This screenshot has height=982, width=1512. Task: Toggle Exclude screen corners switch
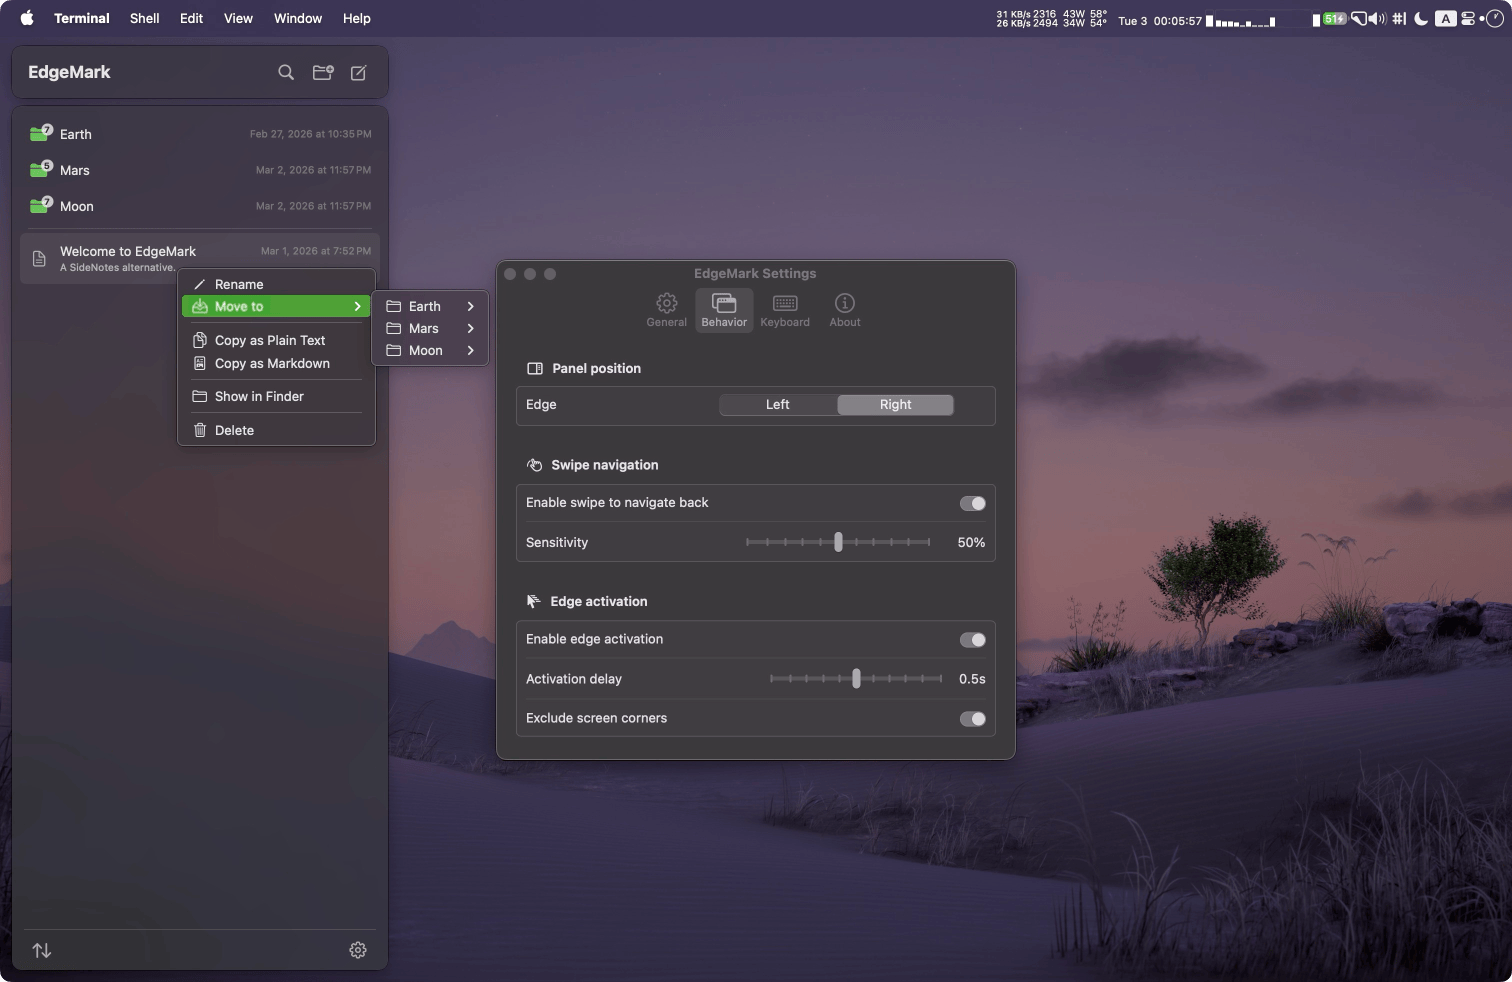[972, 719]
